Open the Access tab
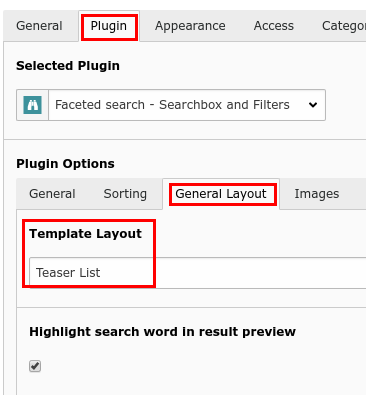 click(x=274, y=26)
